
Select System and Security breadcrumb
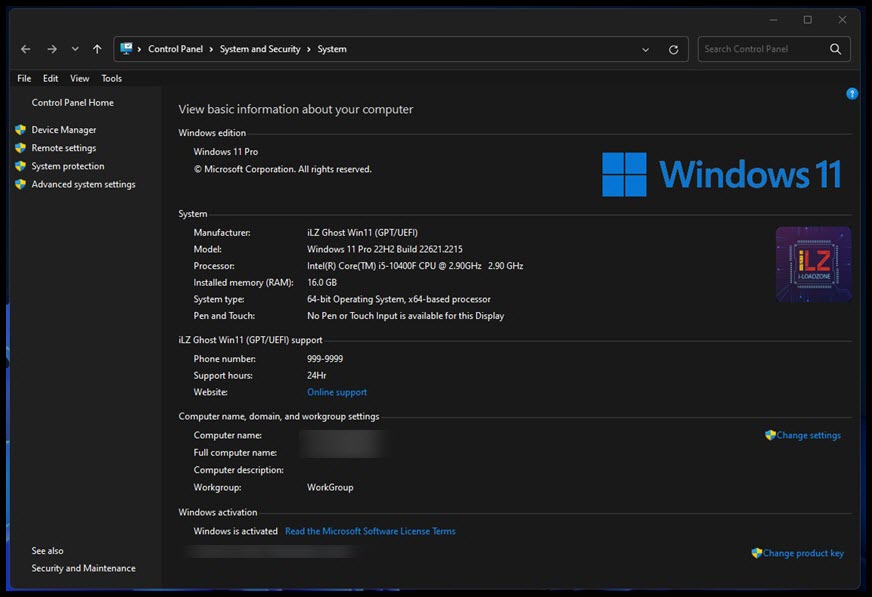coord(260,49)
